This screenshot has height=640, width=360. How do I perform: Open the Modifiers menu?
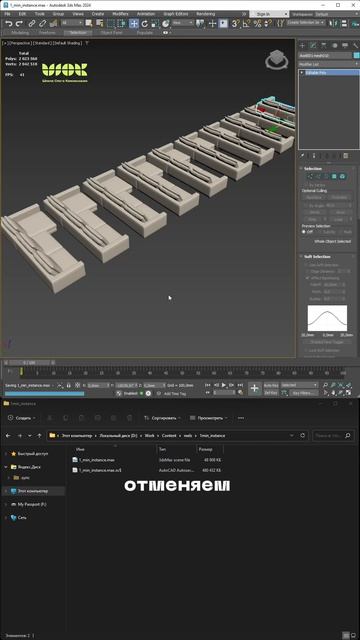(x=120, y=13)
